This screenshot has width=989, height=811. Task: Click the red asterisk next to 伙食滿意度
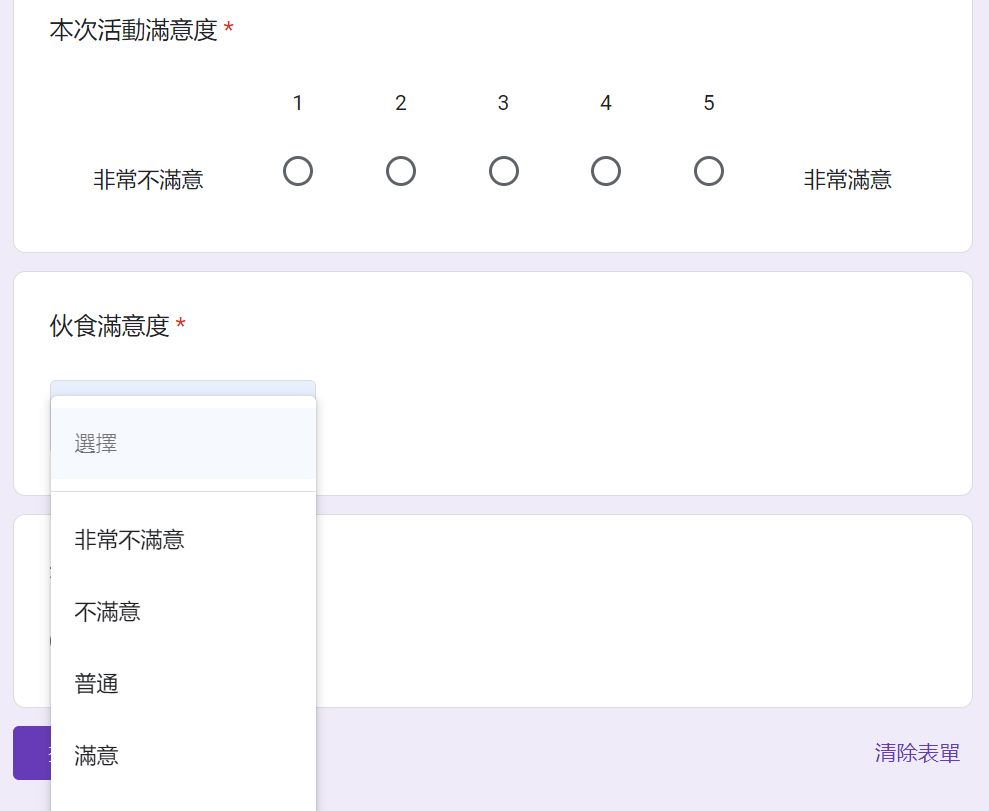(x=181, y=325)
